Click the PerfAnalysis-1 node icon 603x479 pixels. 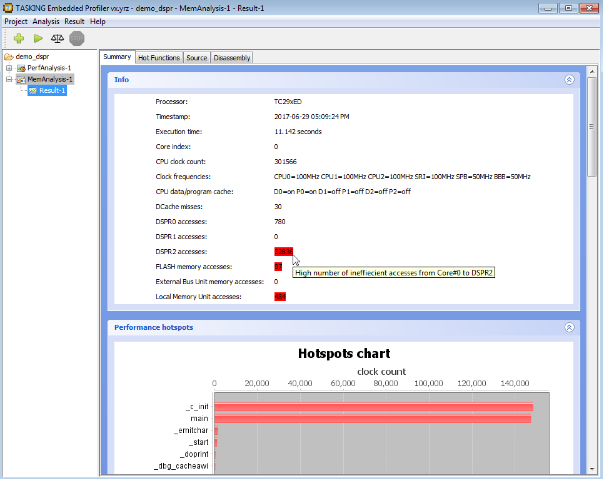[21, 68]
